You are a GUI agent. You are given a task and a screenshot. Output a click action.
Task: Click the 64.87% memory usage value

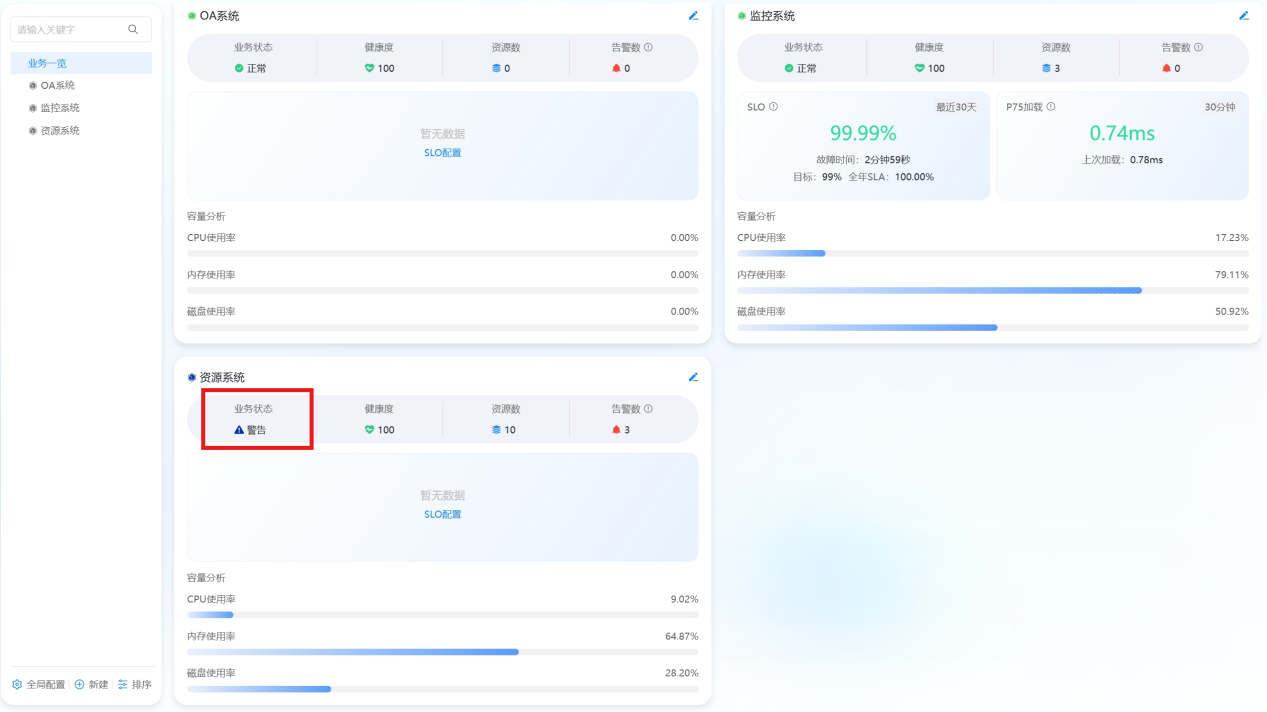pyautogui.click(x=682, y=636)
